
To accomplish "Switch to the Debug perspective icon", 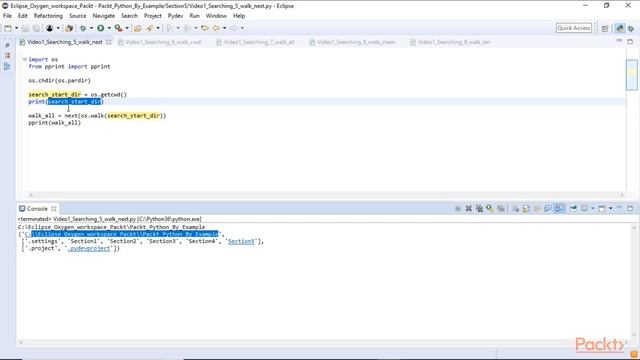I will [x=631, y=28].
